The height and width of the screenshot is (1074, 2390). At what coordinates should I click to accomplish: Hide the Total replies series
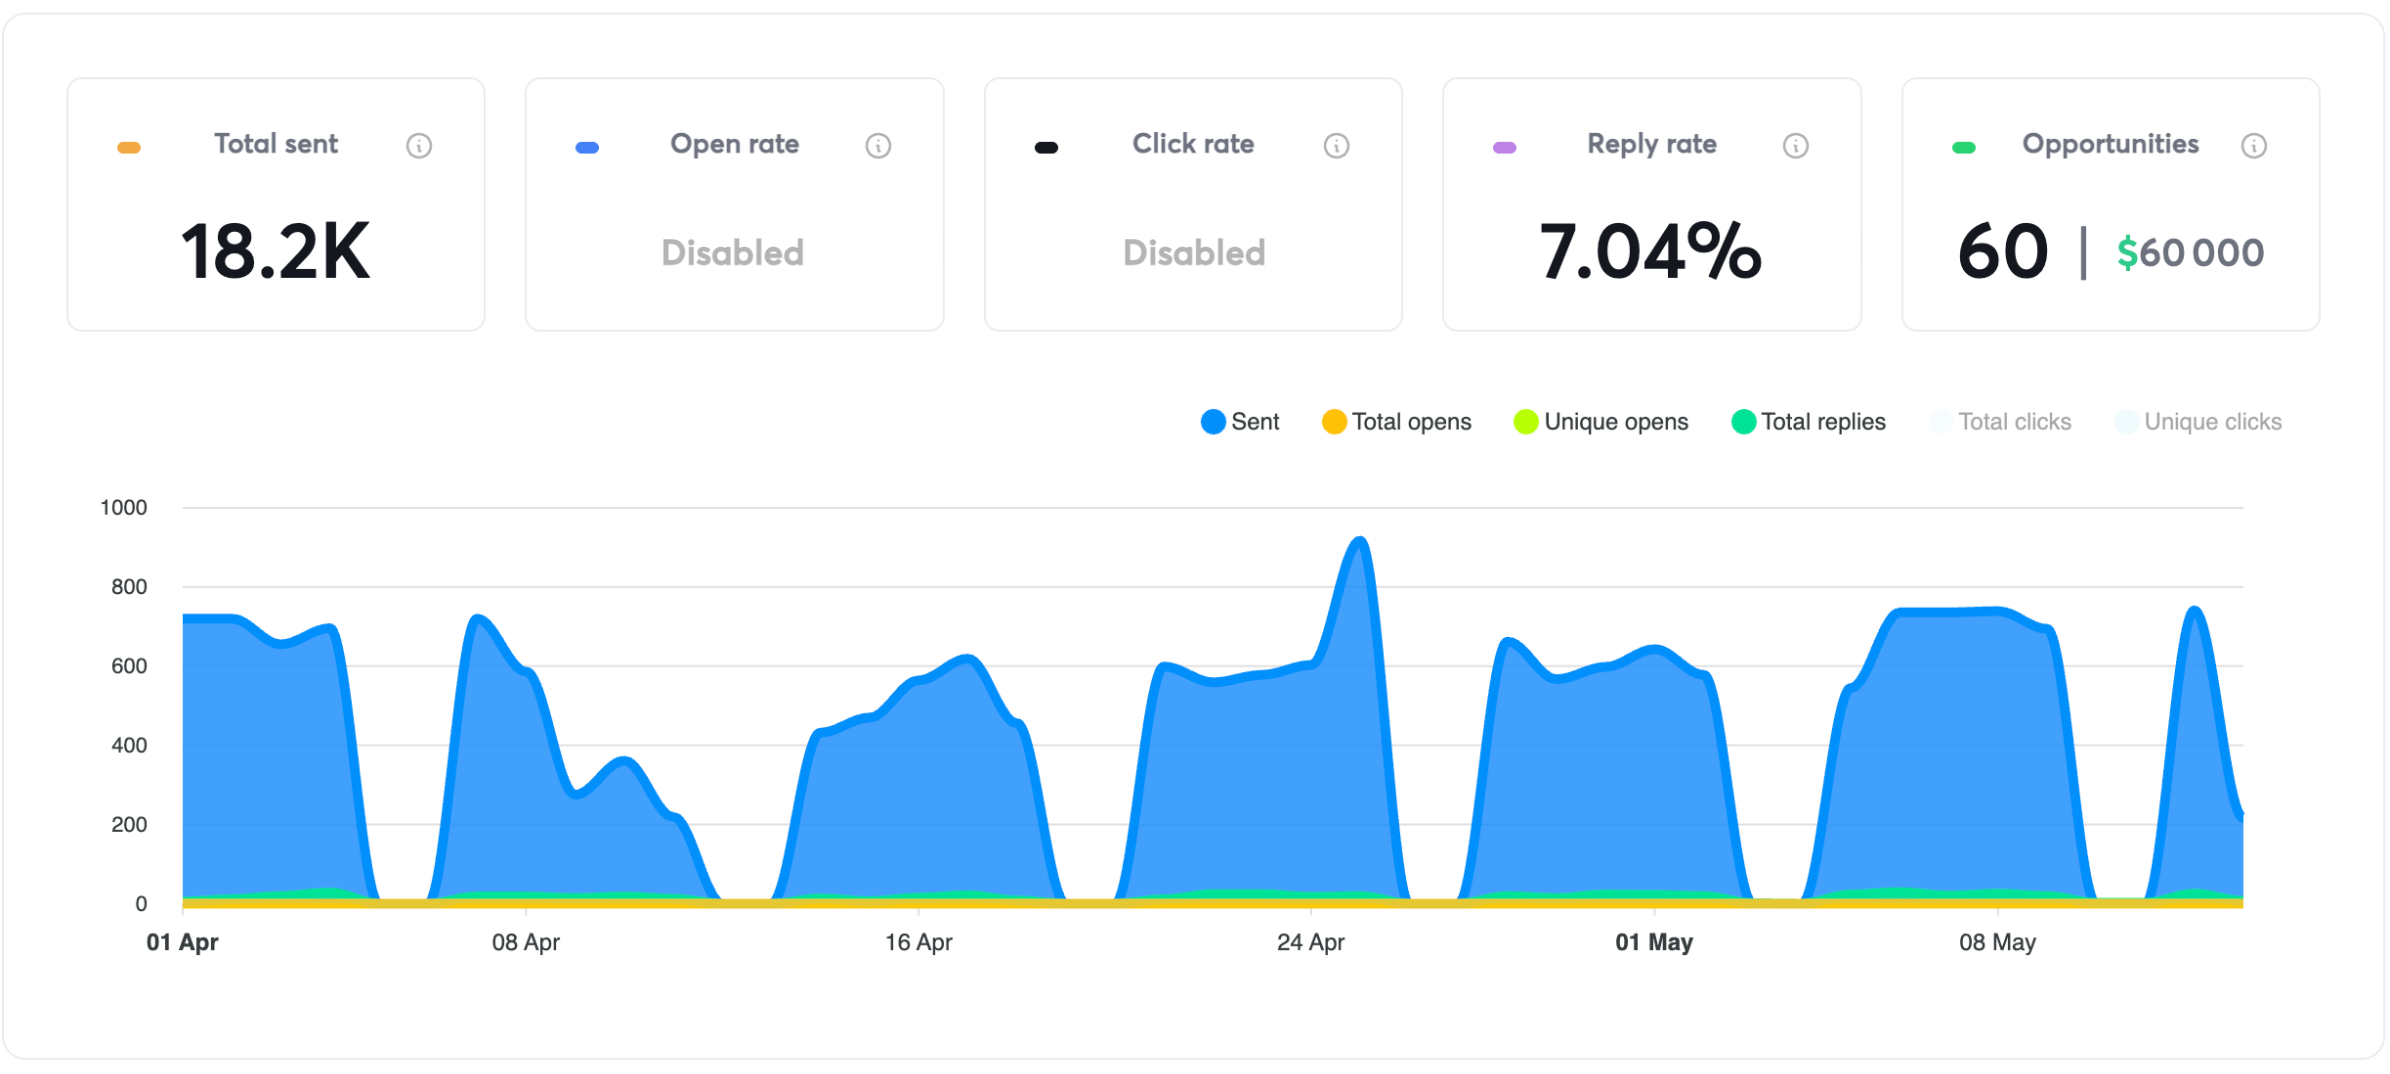(x=1808, y=421)
